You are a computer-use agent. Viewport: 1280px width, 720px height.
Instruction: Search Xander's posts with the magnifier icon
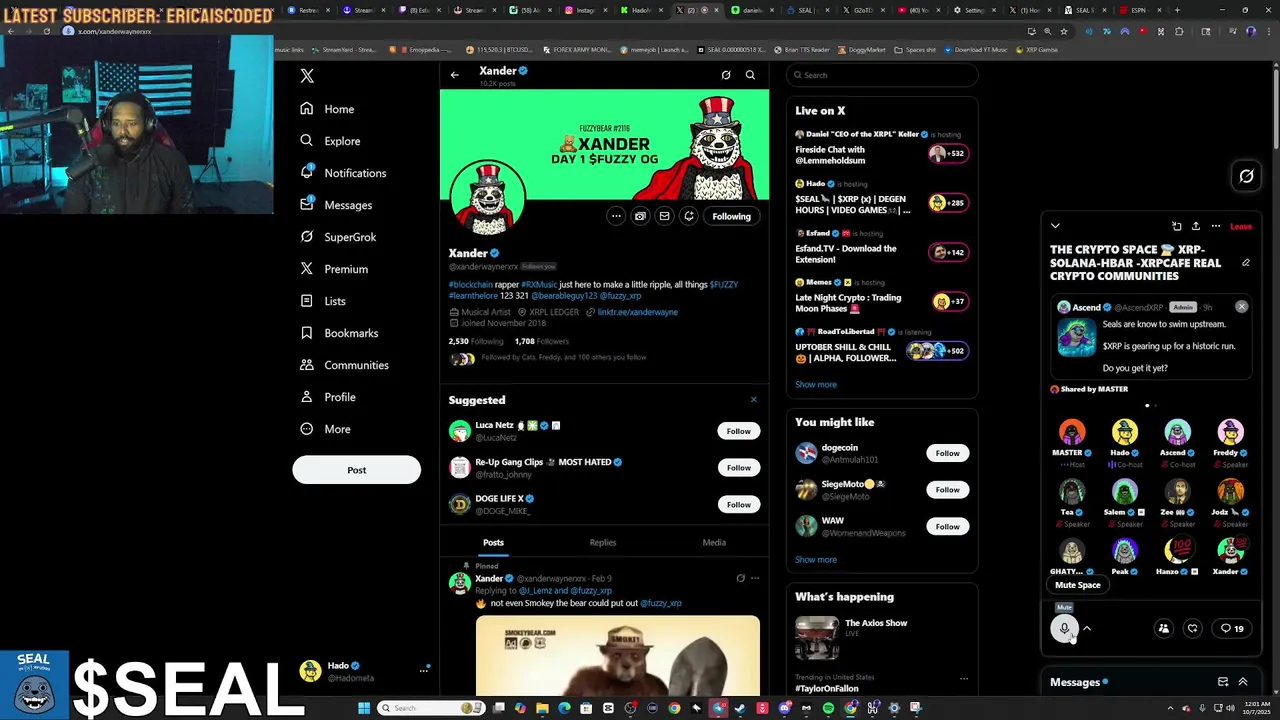[x=750, y=75]
